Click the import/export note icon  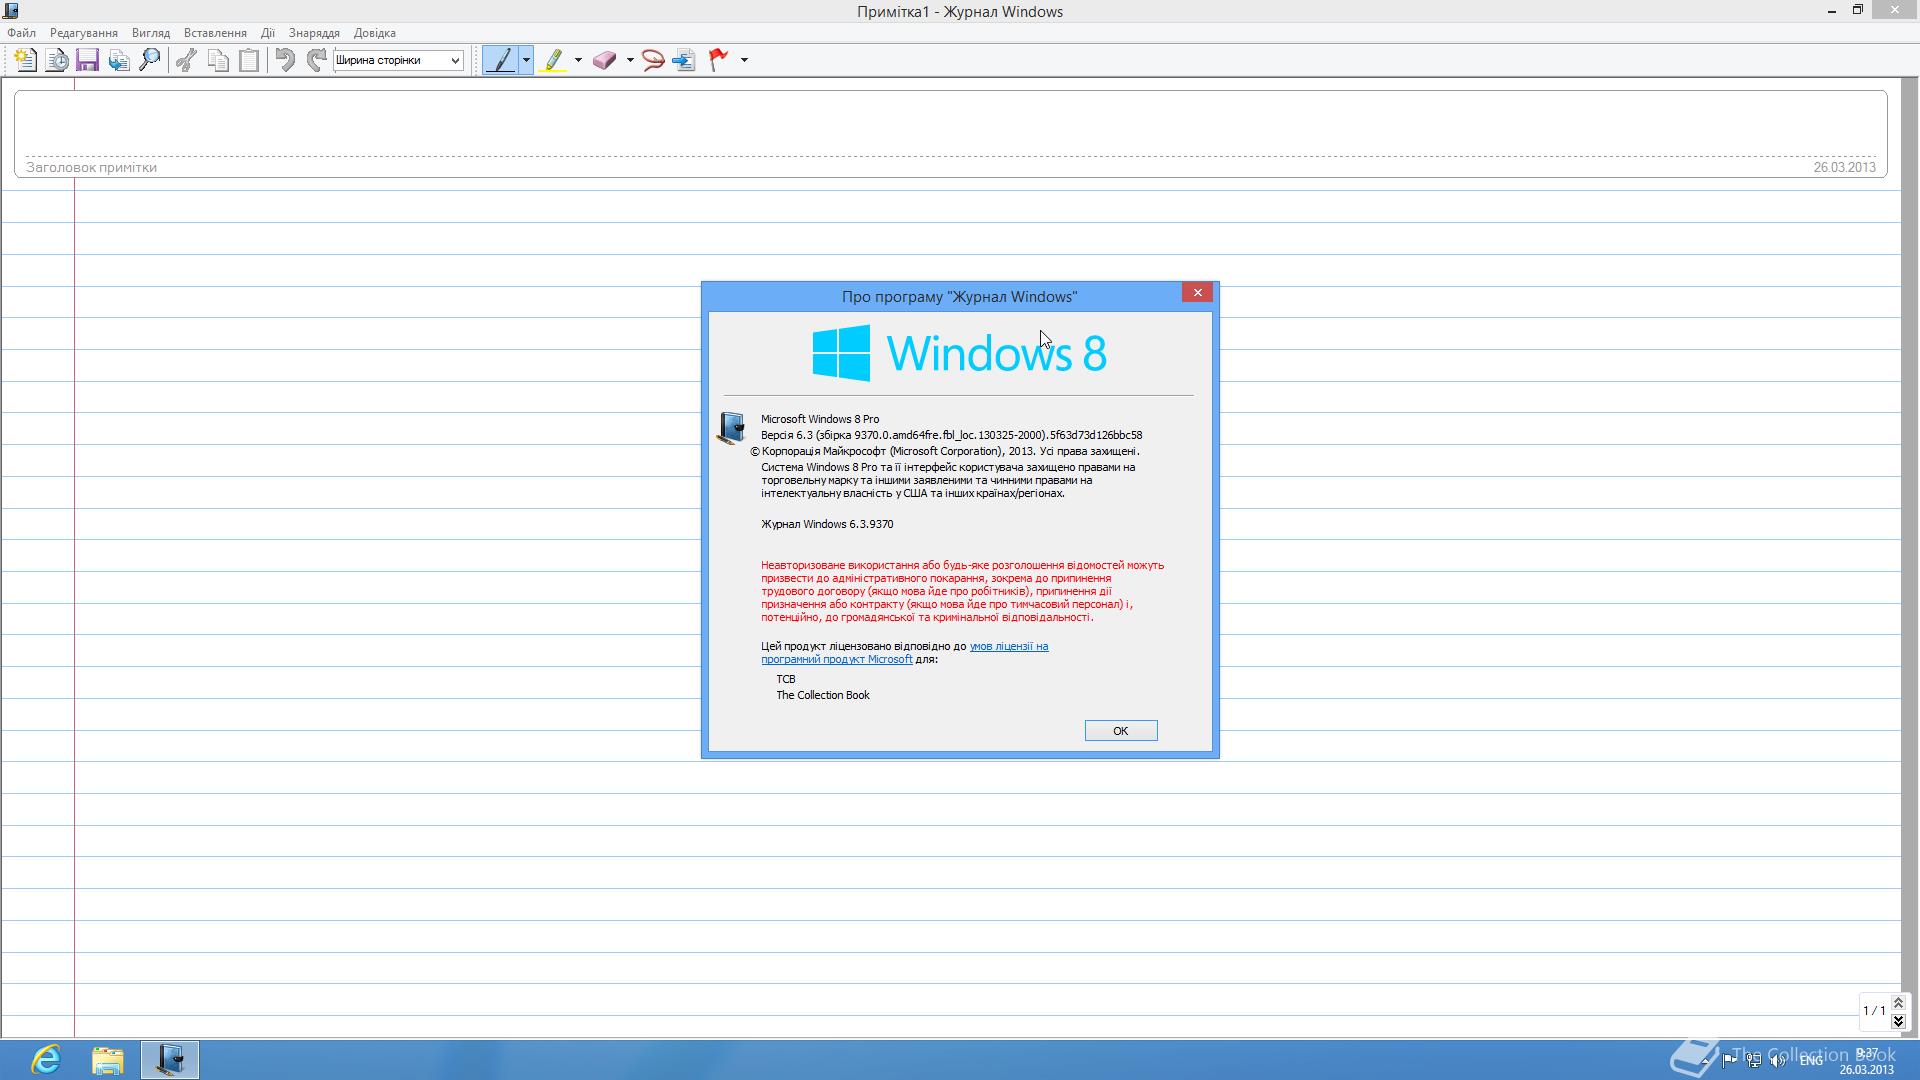coord(119,60)
